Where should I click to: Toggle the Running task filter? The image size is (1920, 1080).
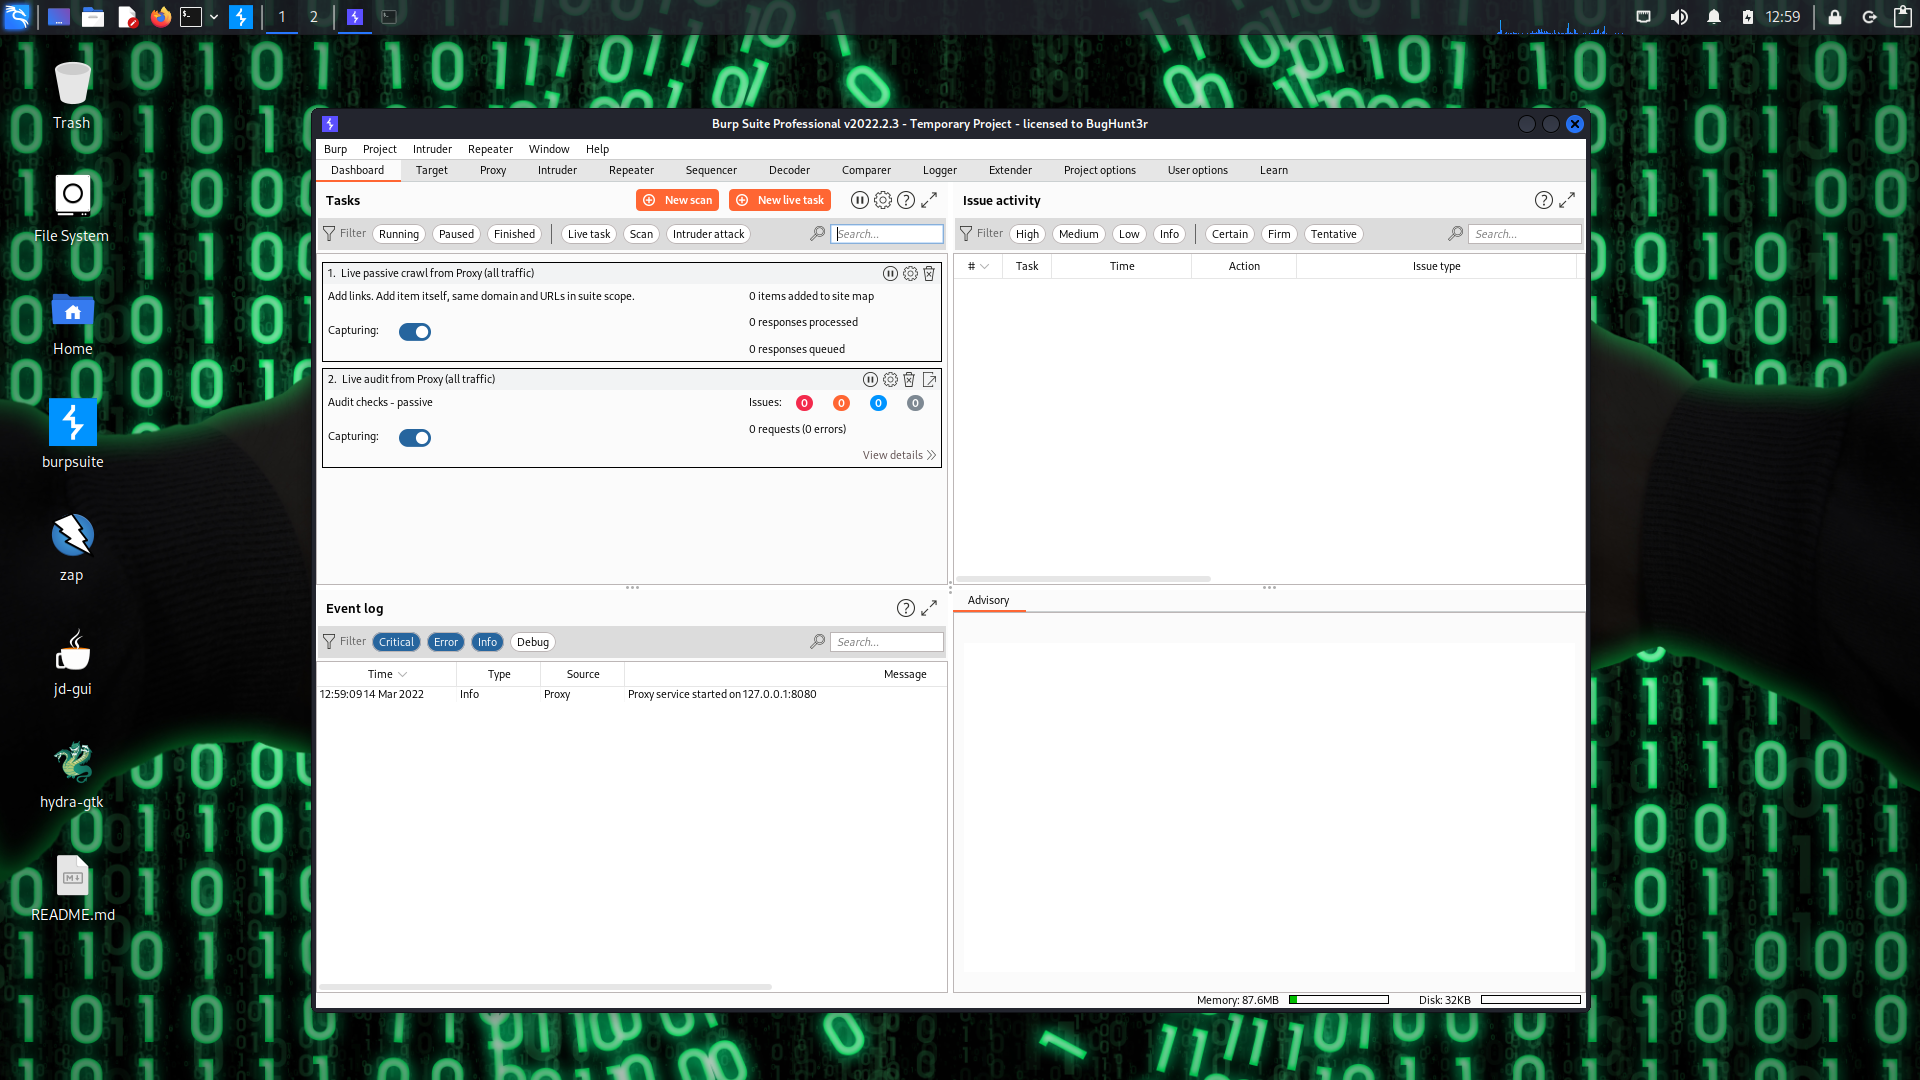click(x=399, y=234)
